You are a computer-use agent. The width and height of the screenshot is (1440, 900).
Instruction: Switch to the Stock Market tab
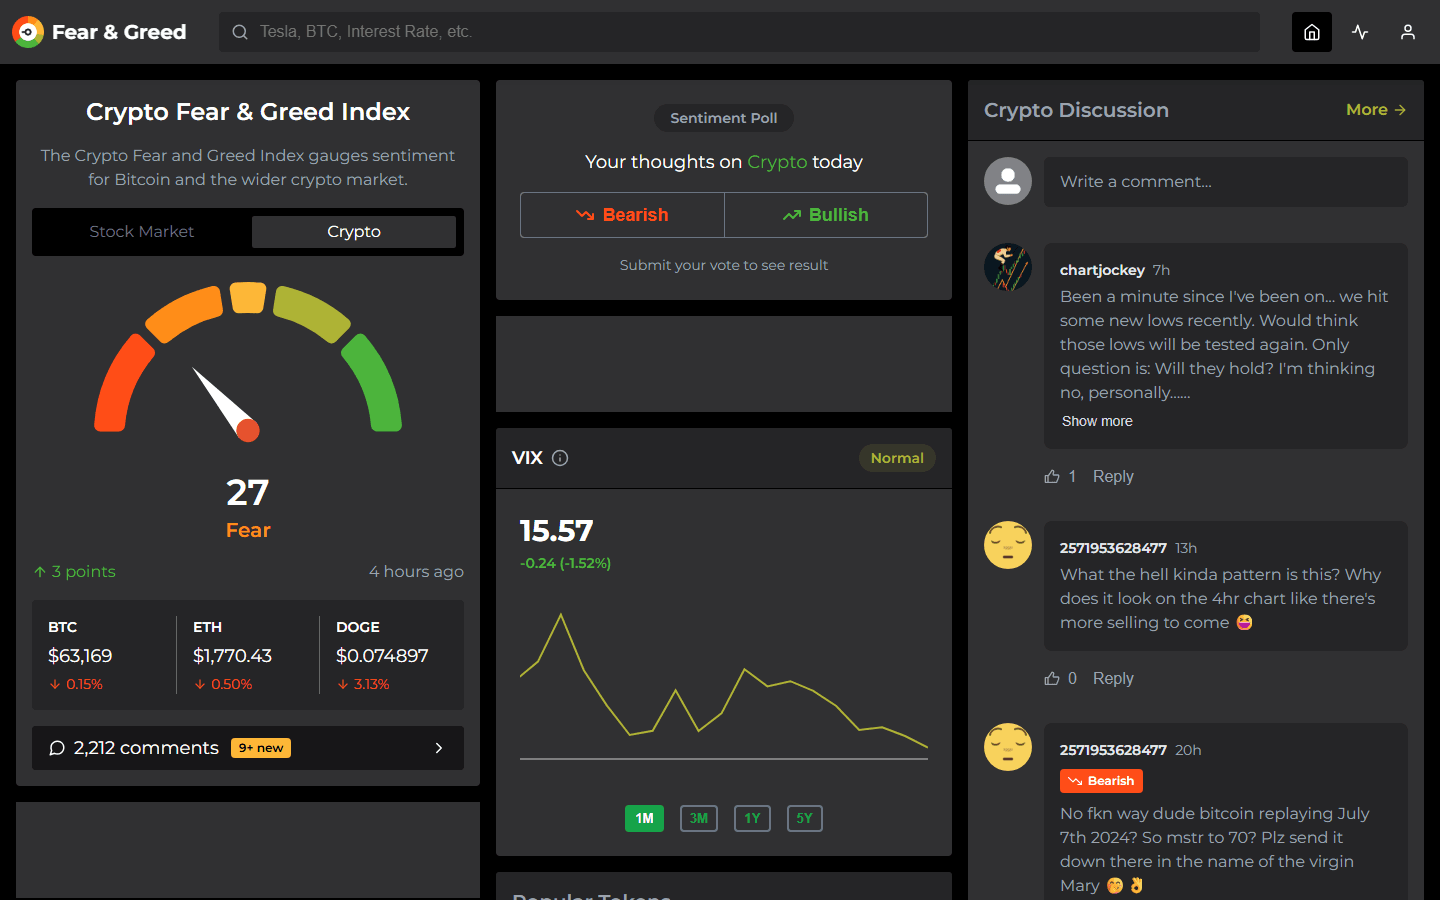pos(142,232)
